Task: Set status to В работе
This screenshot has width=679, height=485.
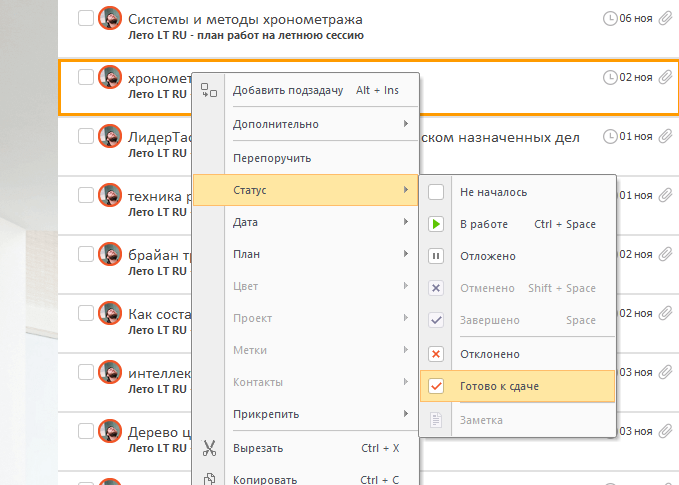Action: click(x=517, y=224)
